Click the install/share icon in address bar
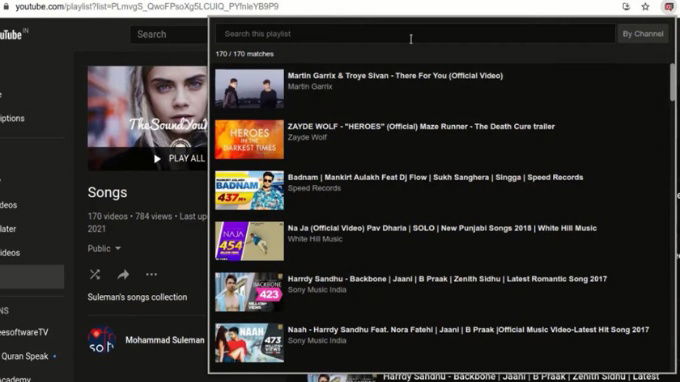 pos(626,7)
